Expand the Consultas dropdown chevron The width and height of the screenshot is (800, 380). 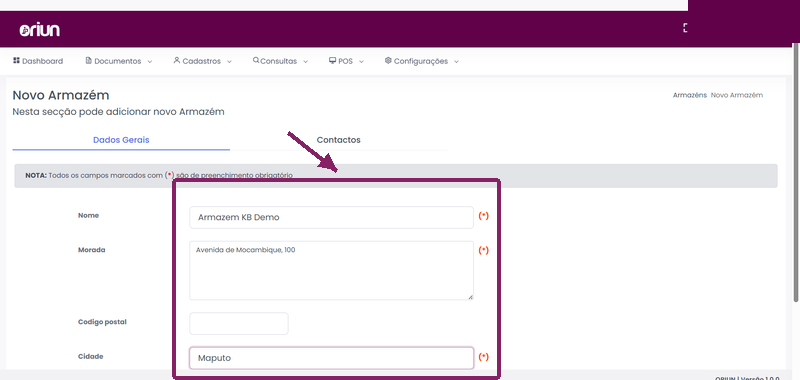[305, 62]
